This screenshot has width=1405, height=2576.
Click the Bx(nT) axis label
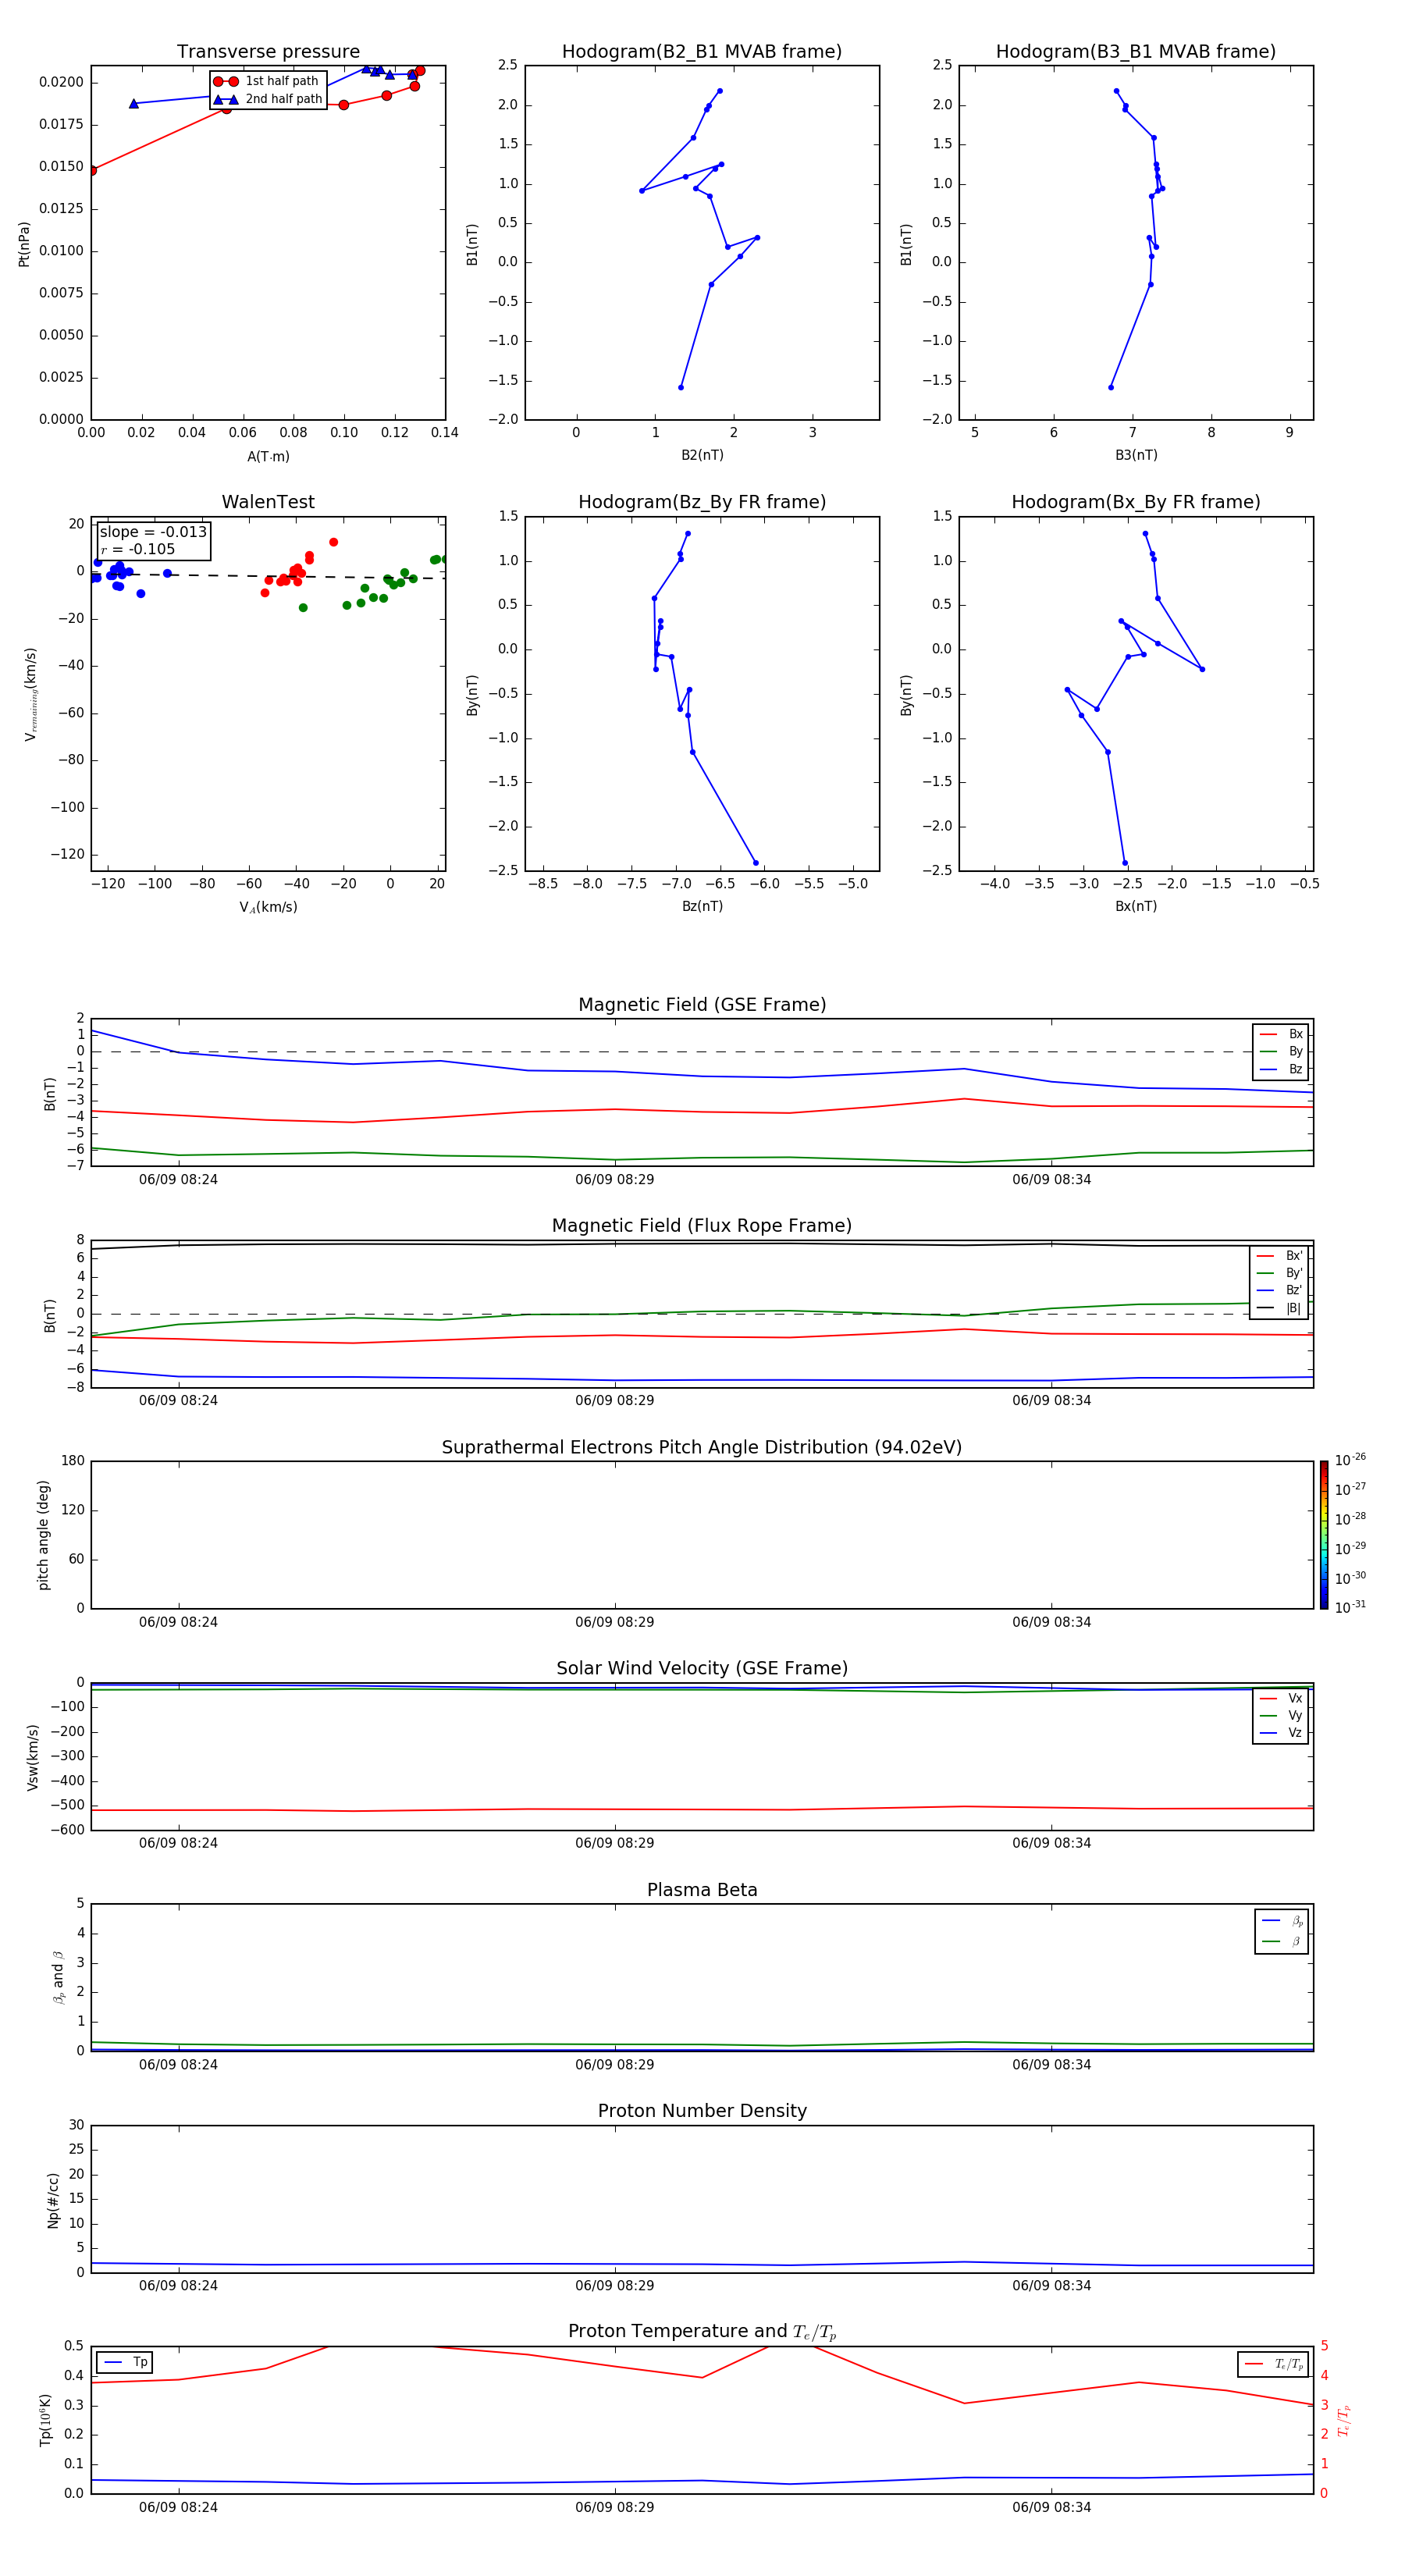(x=1136, y=906)
